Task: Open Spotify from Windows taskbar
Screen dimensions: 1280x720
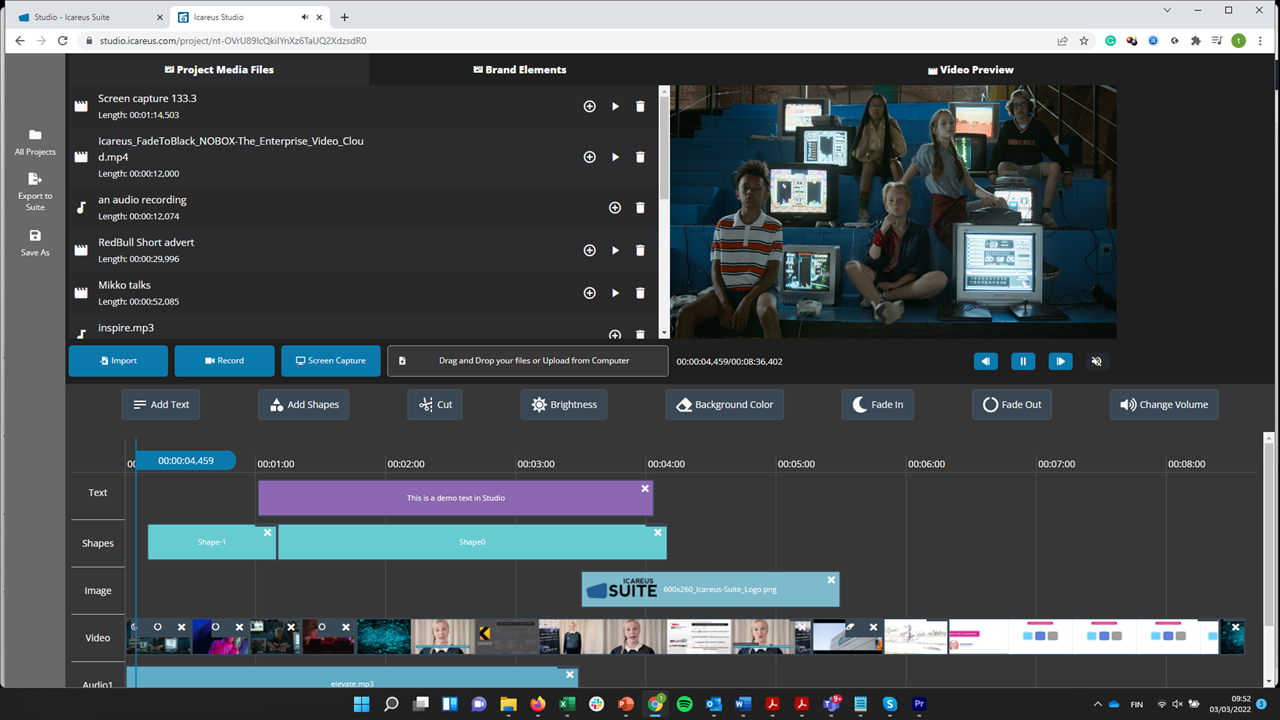Action: (x=684, y=704)
